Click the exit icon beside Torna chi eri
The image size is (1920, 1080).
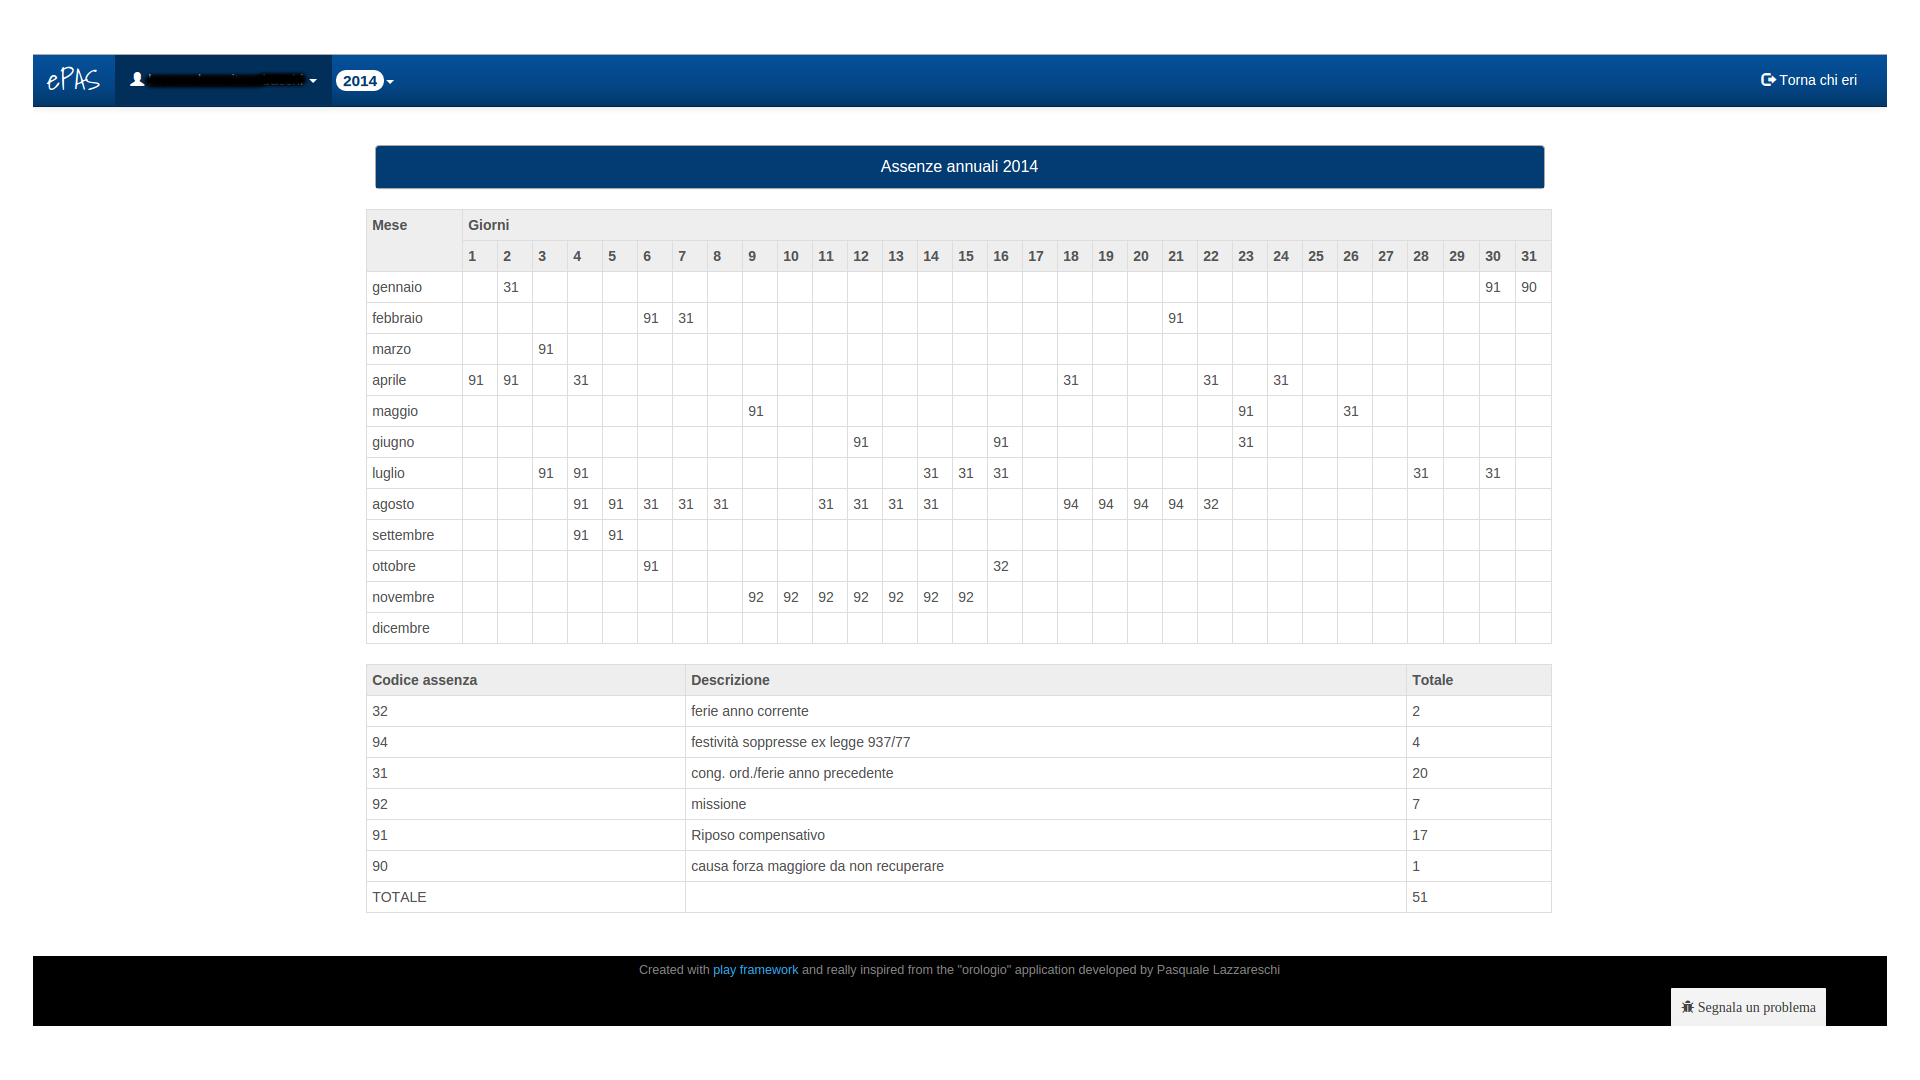point(1767,80)
